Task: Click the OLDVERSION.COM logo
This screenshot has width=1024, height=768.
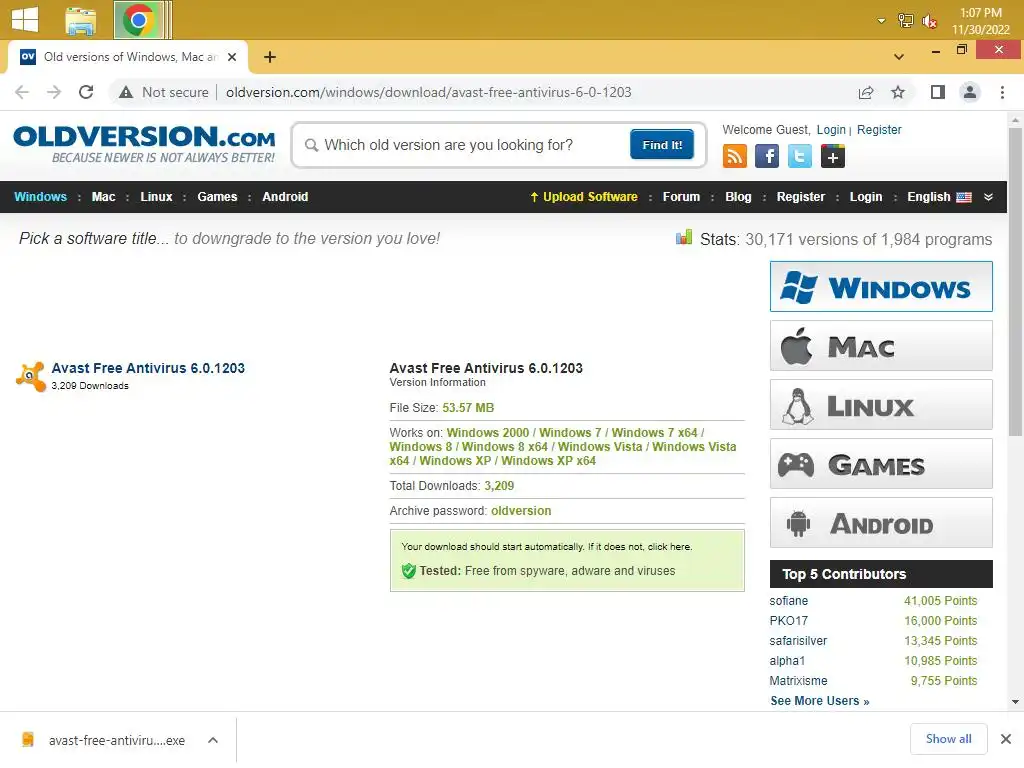Action: pos(144,144)
